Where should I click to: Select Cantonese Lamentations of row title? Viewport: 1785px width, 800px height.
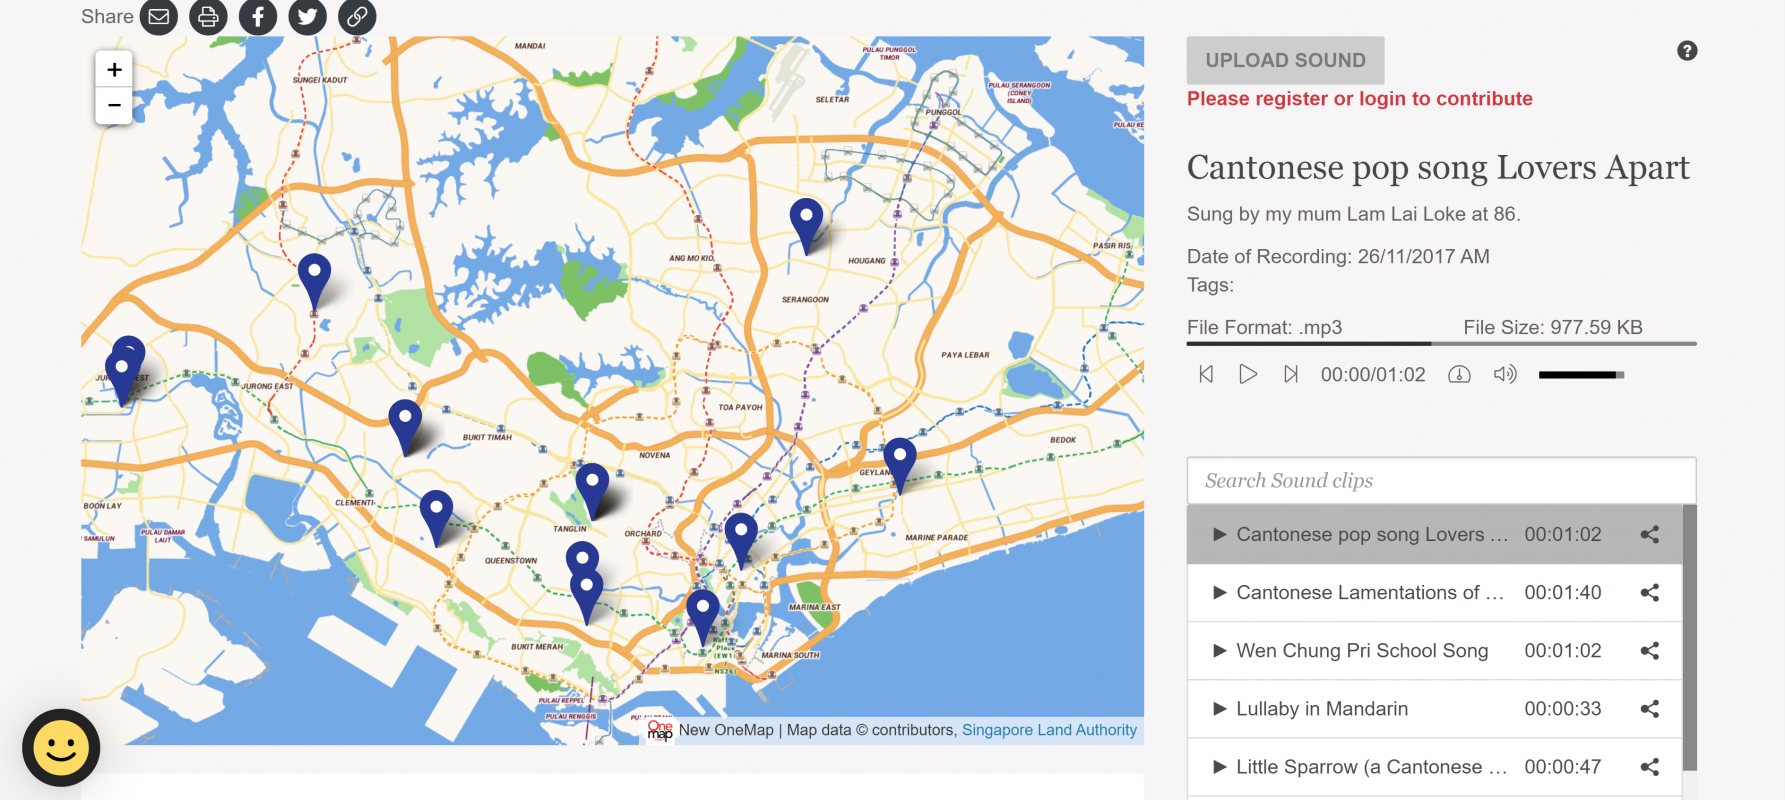tap(1370, 593)
